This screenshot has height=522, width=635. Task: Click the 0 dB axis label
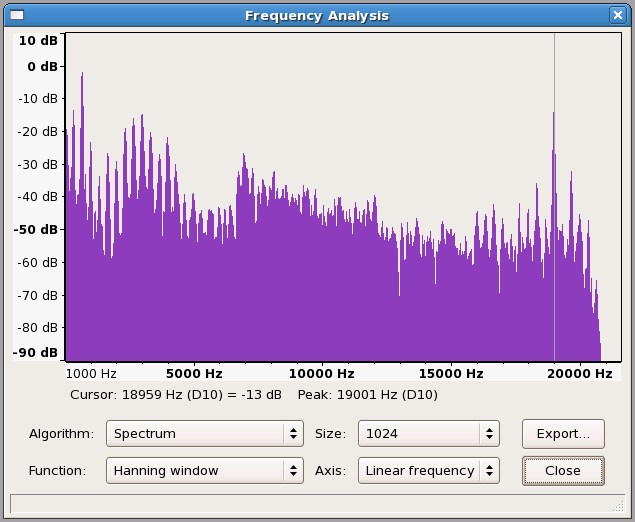click(x=43, y=66)
